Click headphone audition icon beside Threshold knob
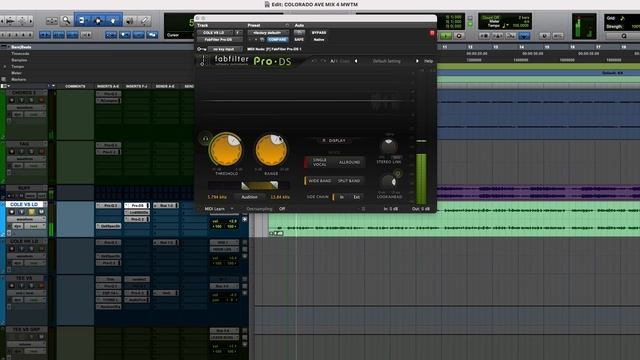640x360 pixels. [x=205, y=139]
